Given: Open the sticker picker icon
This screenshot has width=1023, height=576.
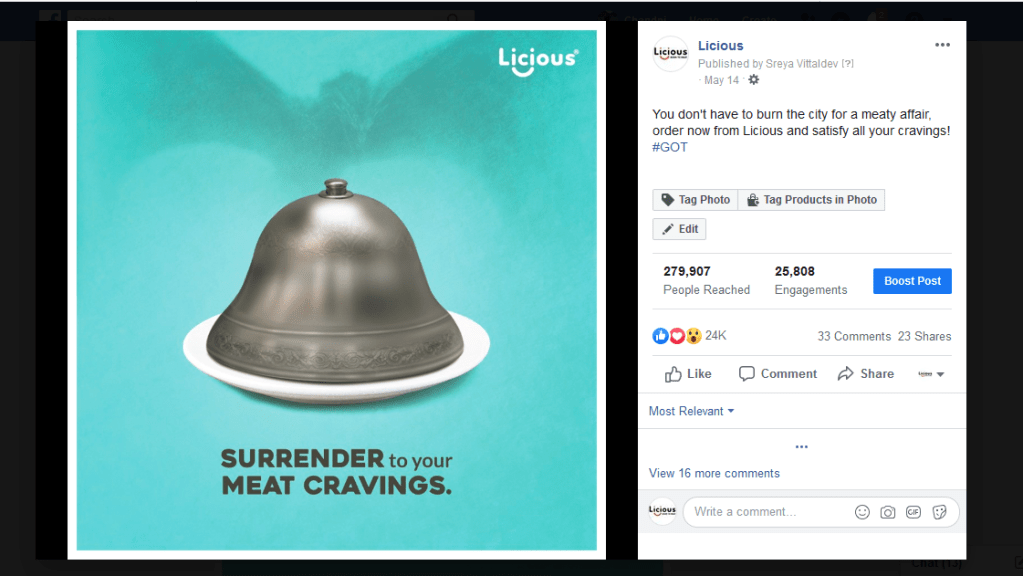Looking at the screenshot, I should click(x=939, y=512).
